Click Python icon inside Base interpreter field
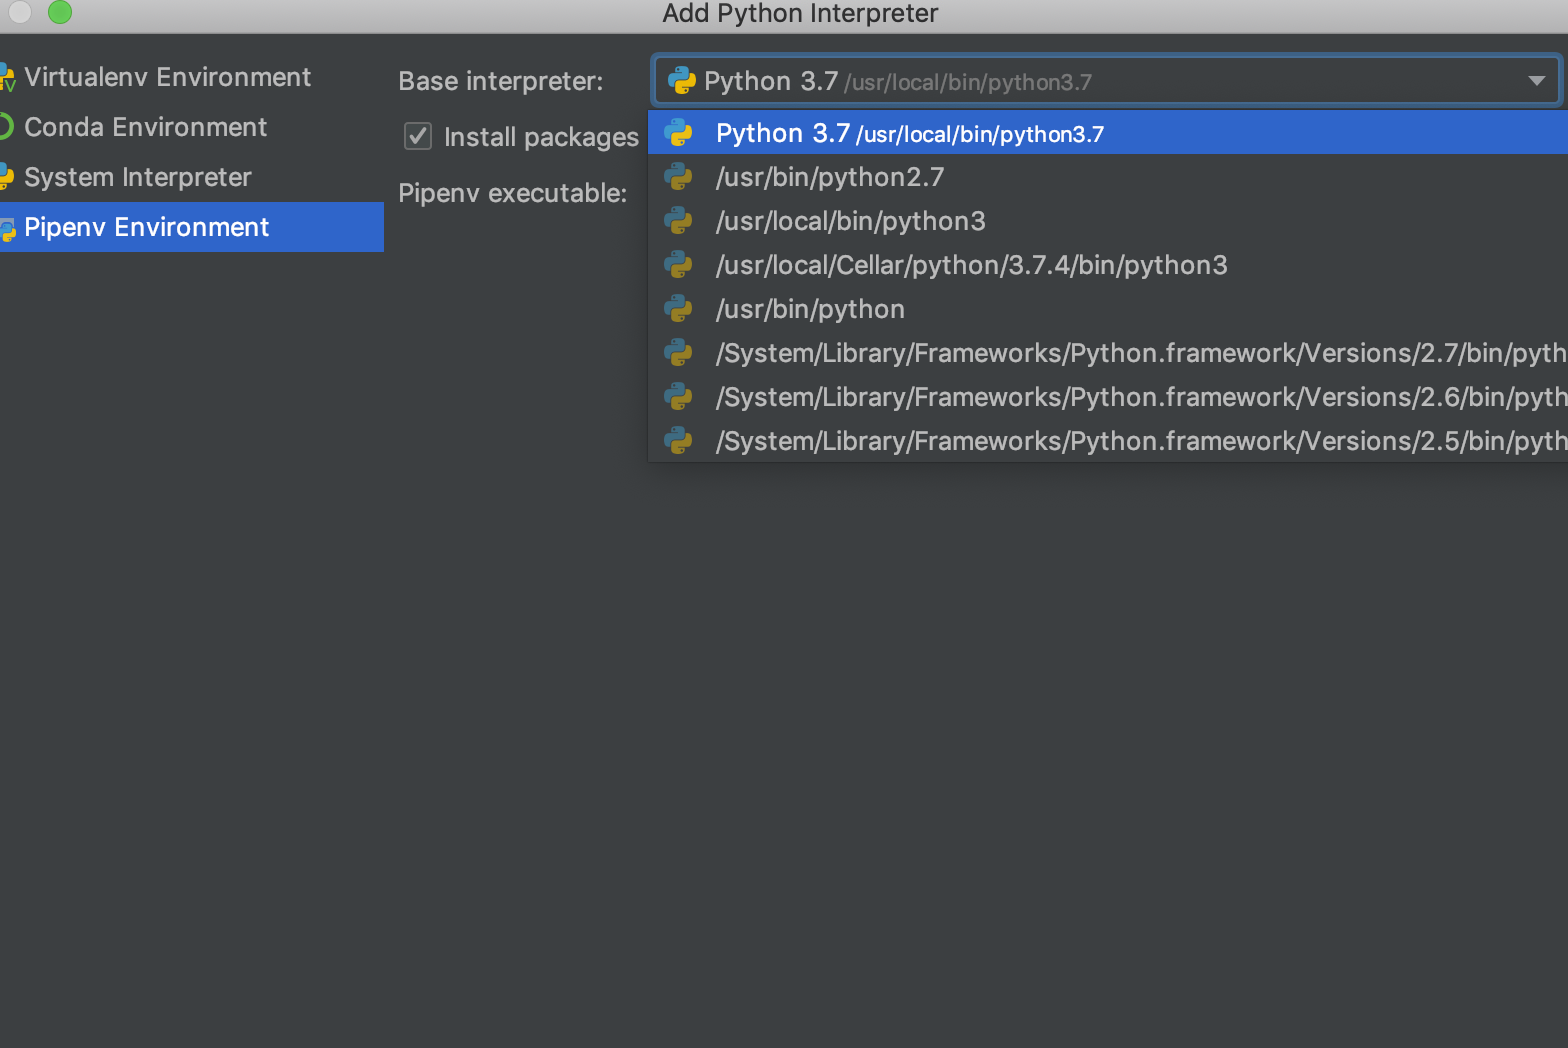 click(x=682, y=81)
